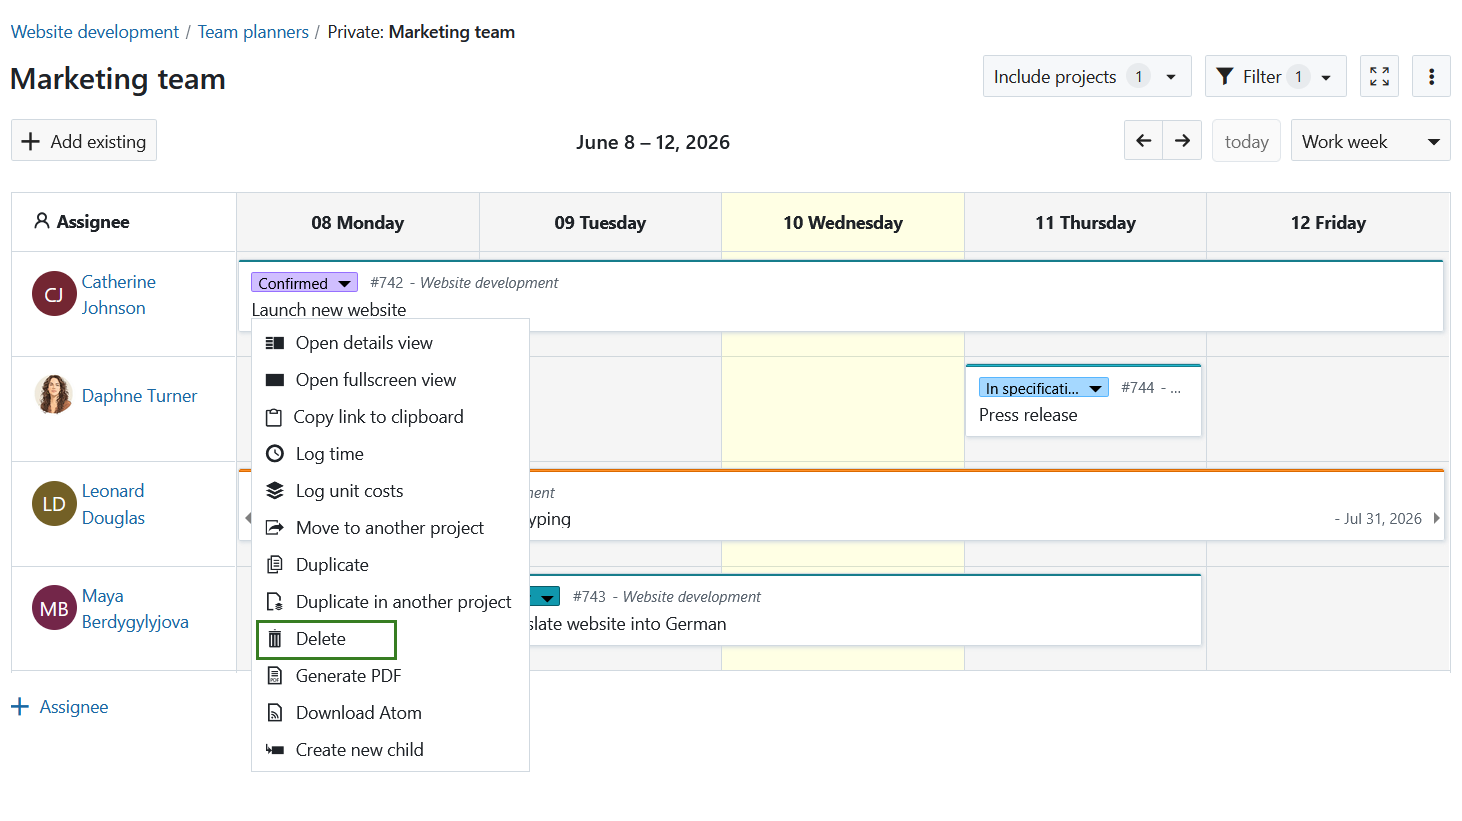Click the website into German card title
This screenshot has width=1462, height=821.
628,624
